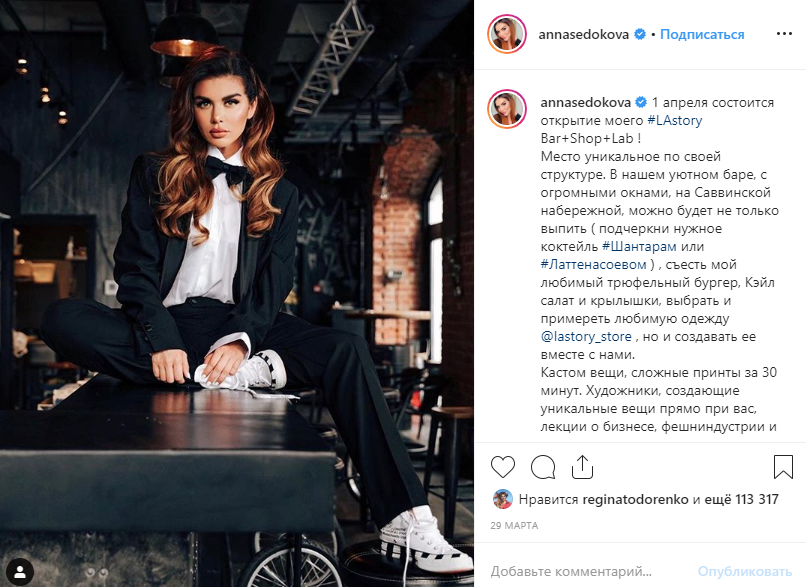Open comments with the speech bubble icon
The image size is (806, 587).
[543, 467]
